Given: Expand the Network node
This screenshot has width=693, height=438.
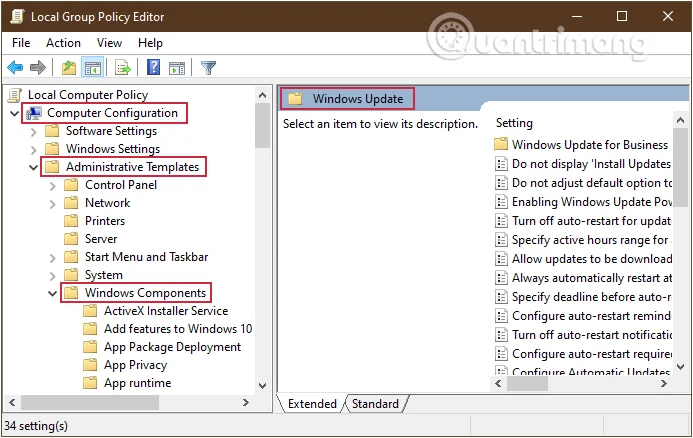Looking at the screenshot, I should point(53,204).
